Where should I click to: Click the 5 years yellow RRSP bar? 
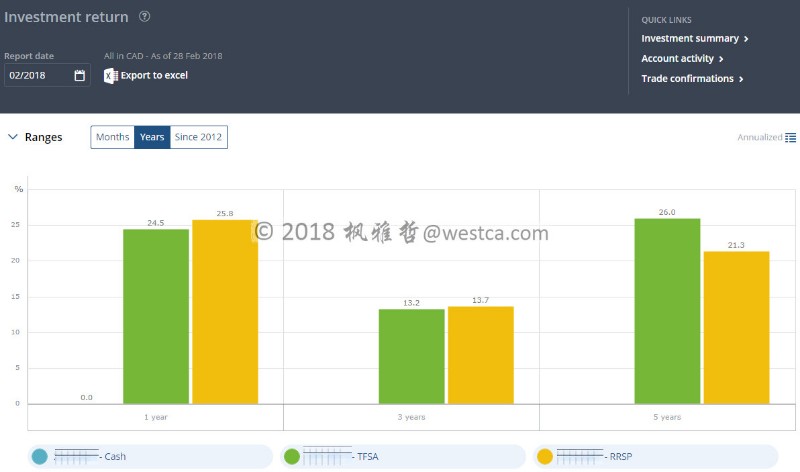737,326
